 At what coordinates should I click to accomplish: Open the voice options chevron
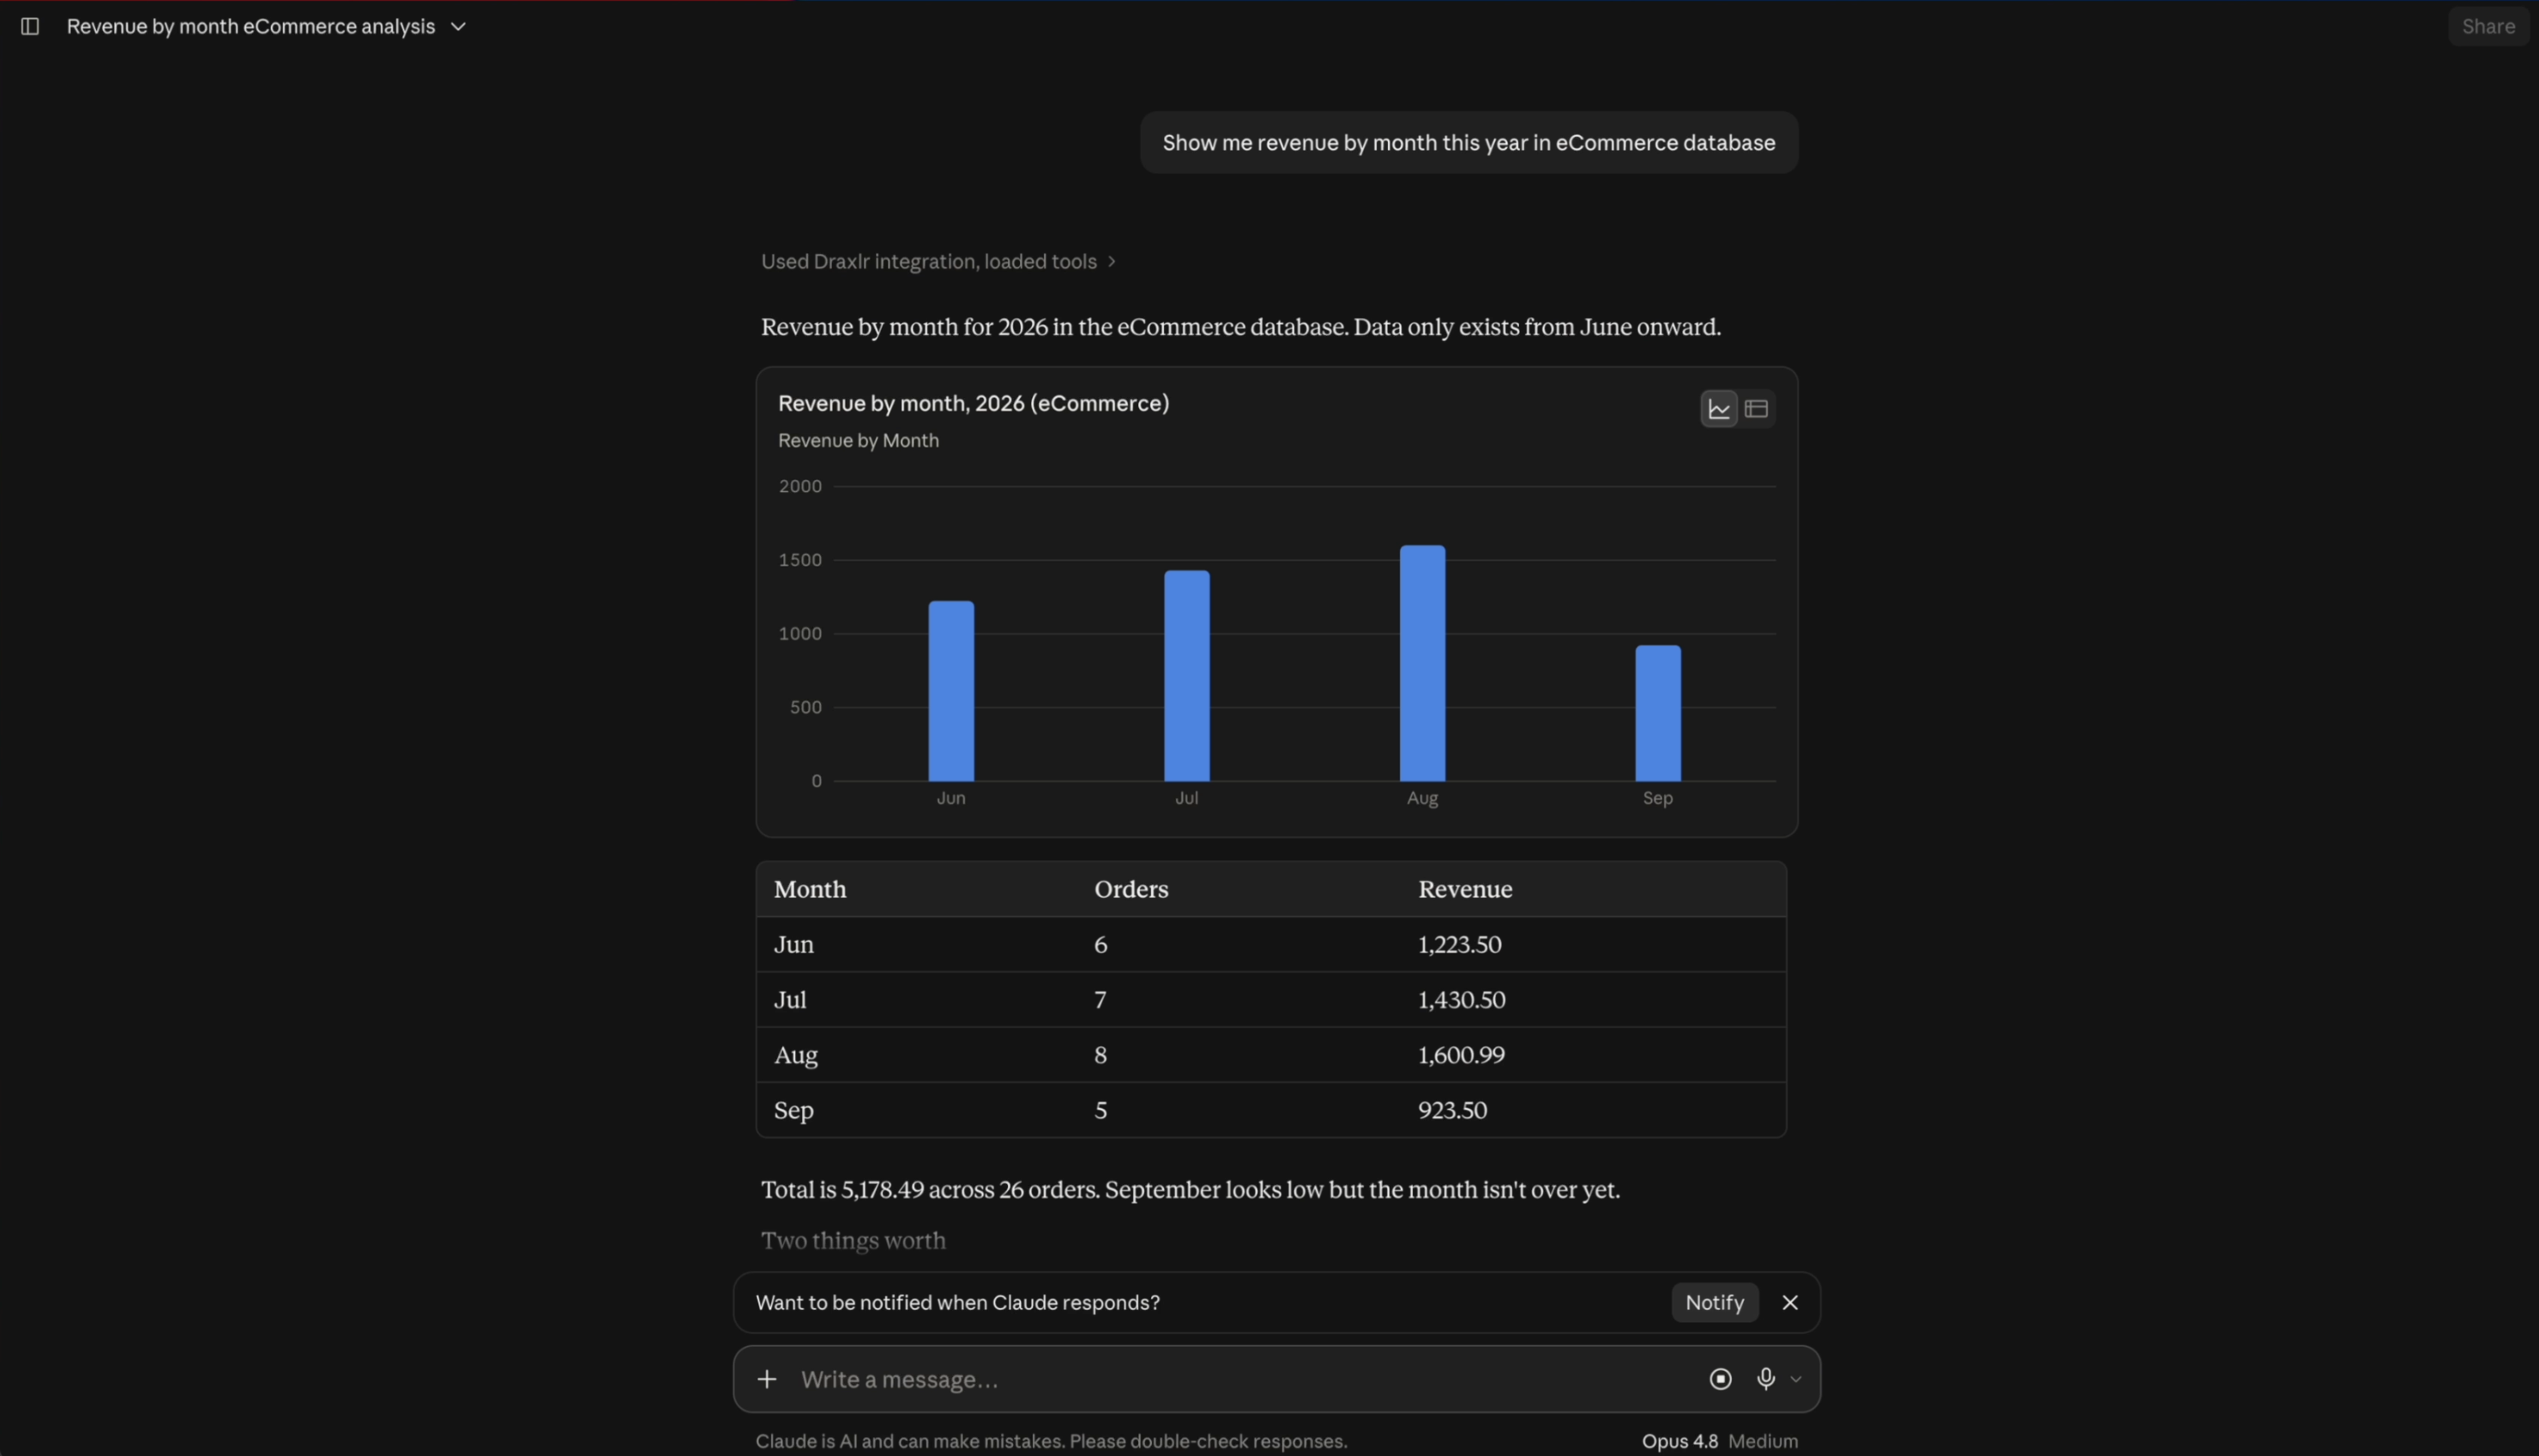pos(1796,1379)
